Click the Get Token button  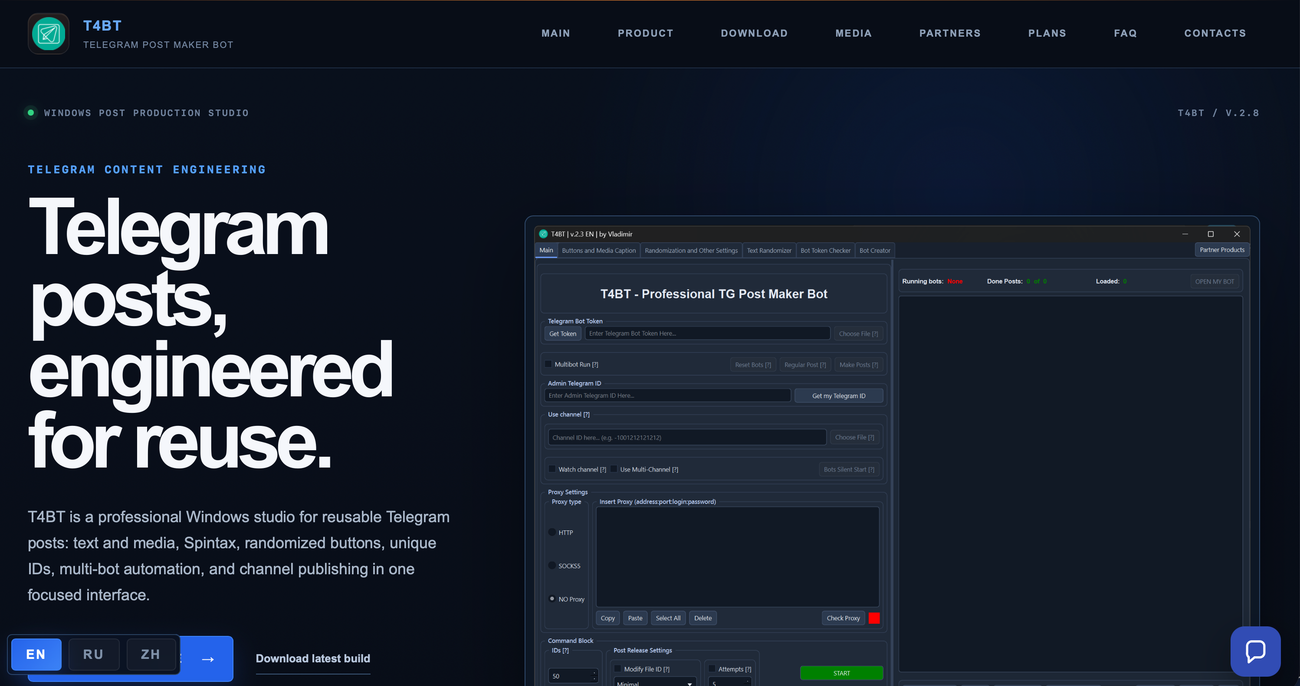tap(563, 334)
